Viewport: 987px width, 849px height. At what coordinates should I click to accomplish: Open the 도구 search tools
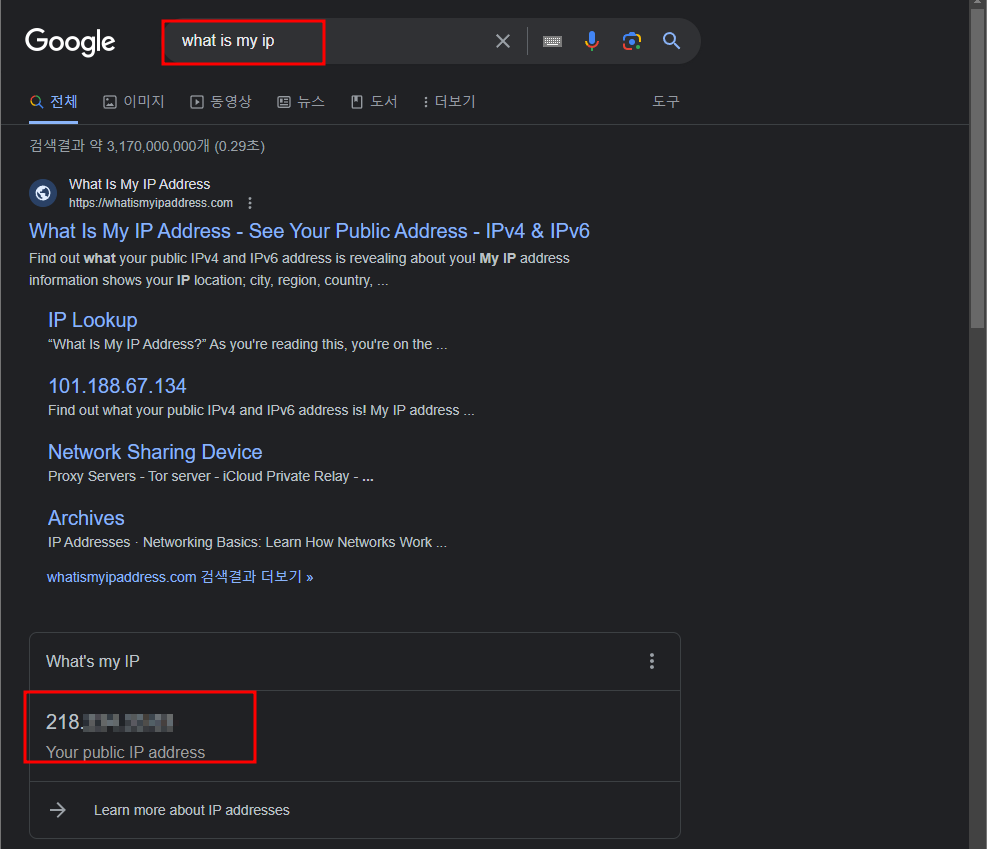pos(665,101)
